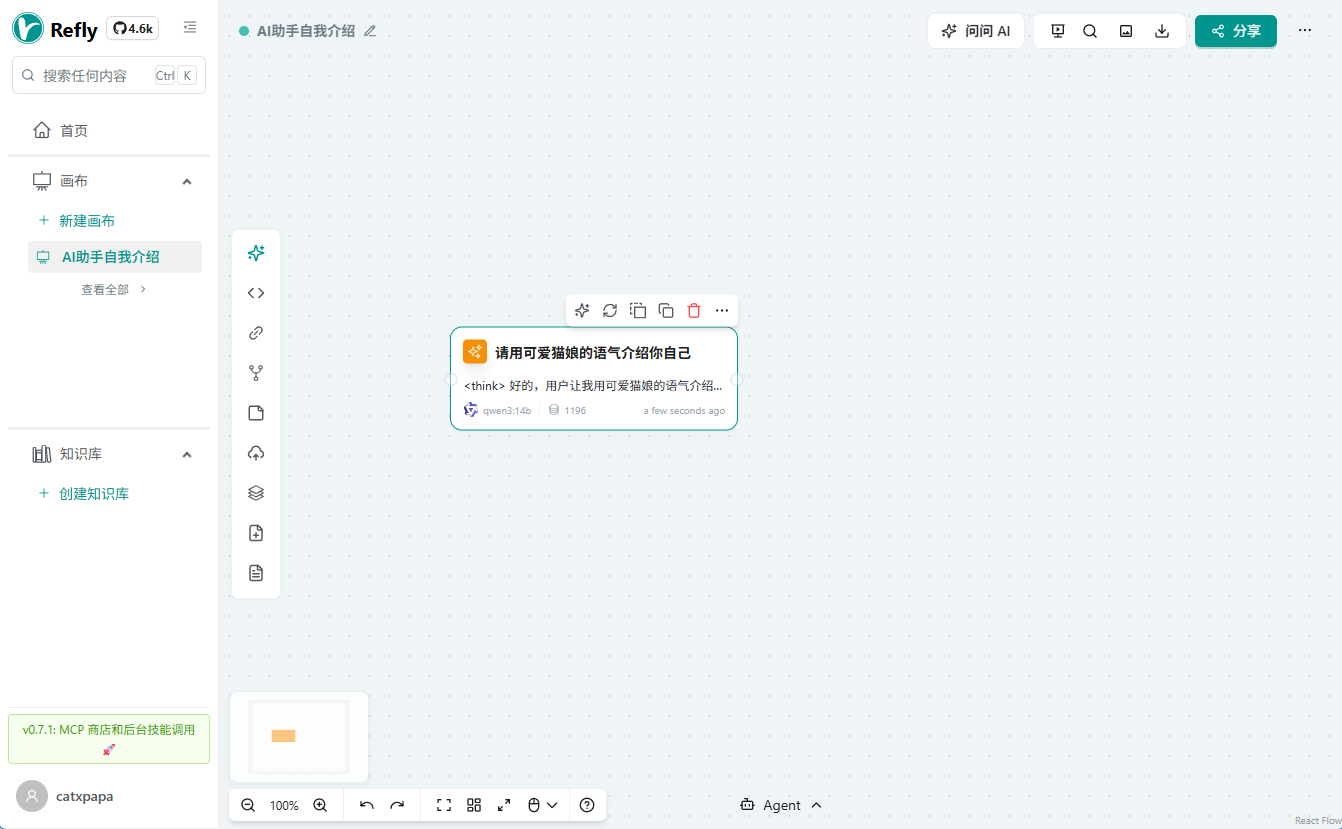Click the 'a few seconds ago' timestamp
1342x829 pixels.
tap(684, 411)
